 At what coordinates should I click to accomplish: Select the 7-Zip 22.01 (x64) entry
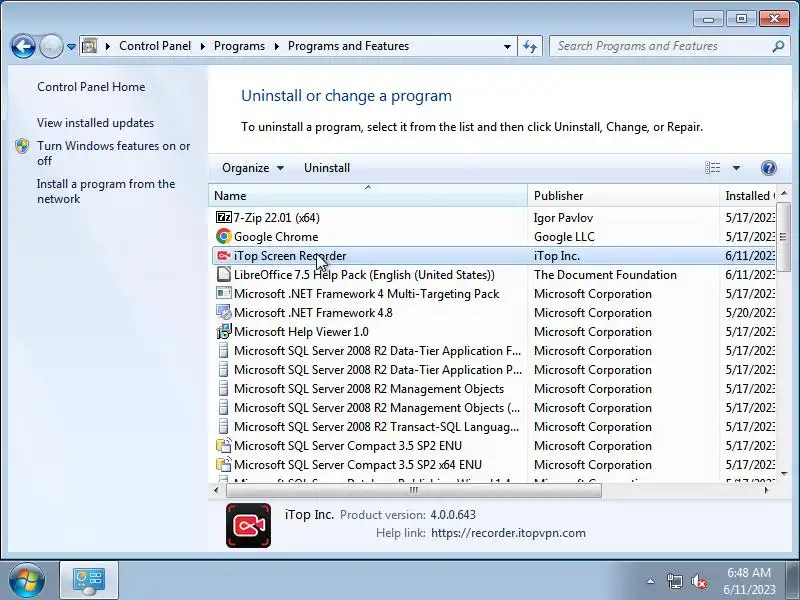coord(493,217)
